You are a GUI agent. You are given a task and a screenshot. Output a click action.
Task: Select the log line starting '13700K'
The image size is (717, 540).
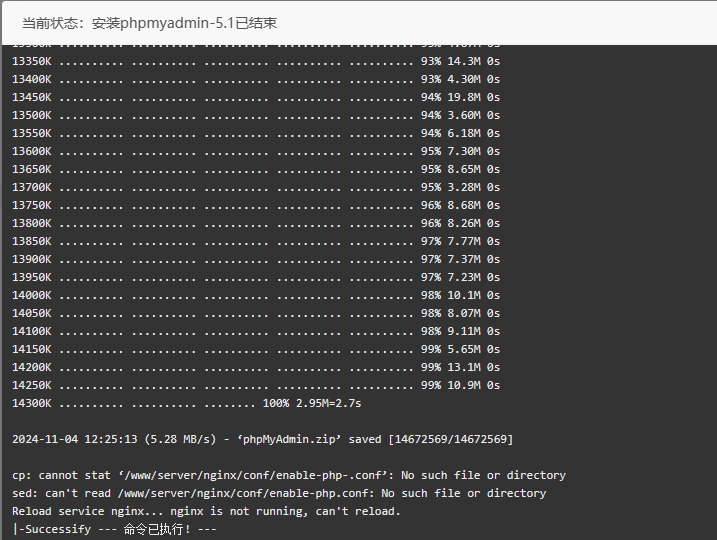(256, 187)
